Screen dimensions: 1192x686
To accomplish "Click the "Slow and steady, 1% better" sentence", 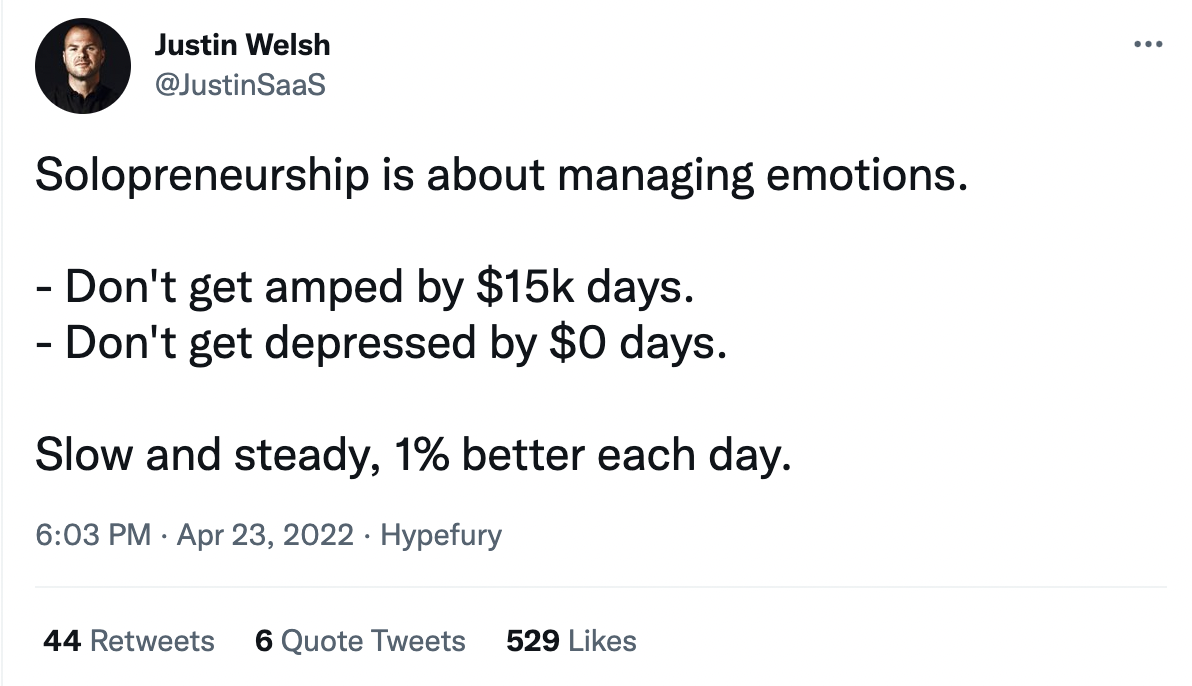I will tap(413, 455).
